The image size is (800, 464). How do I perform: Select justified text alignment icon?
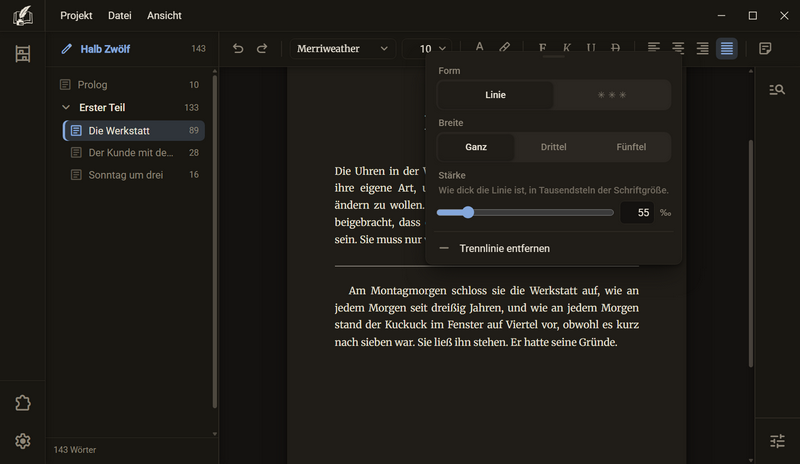[727, 48]
